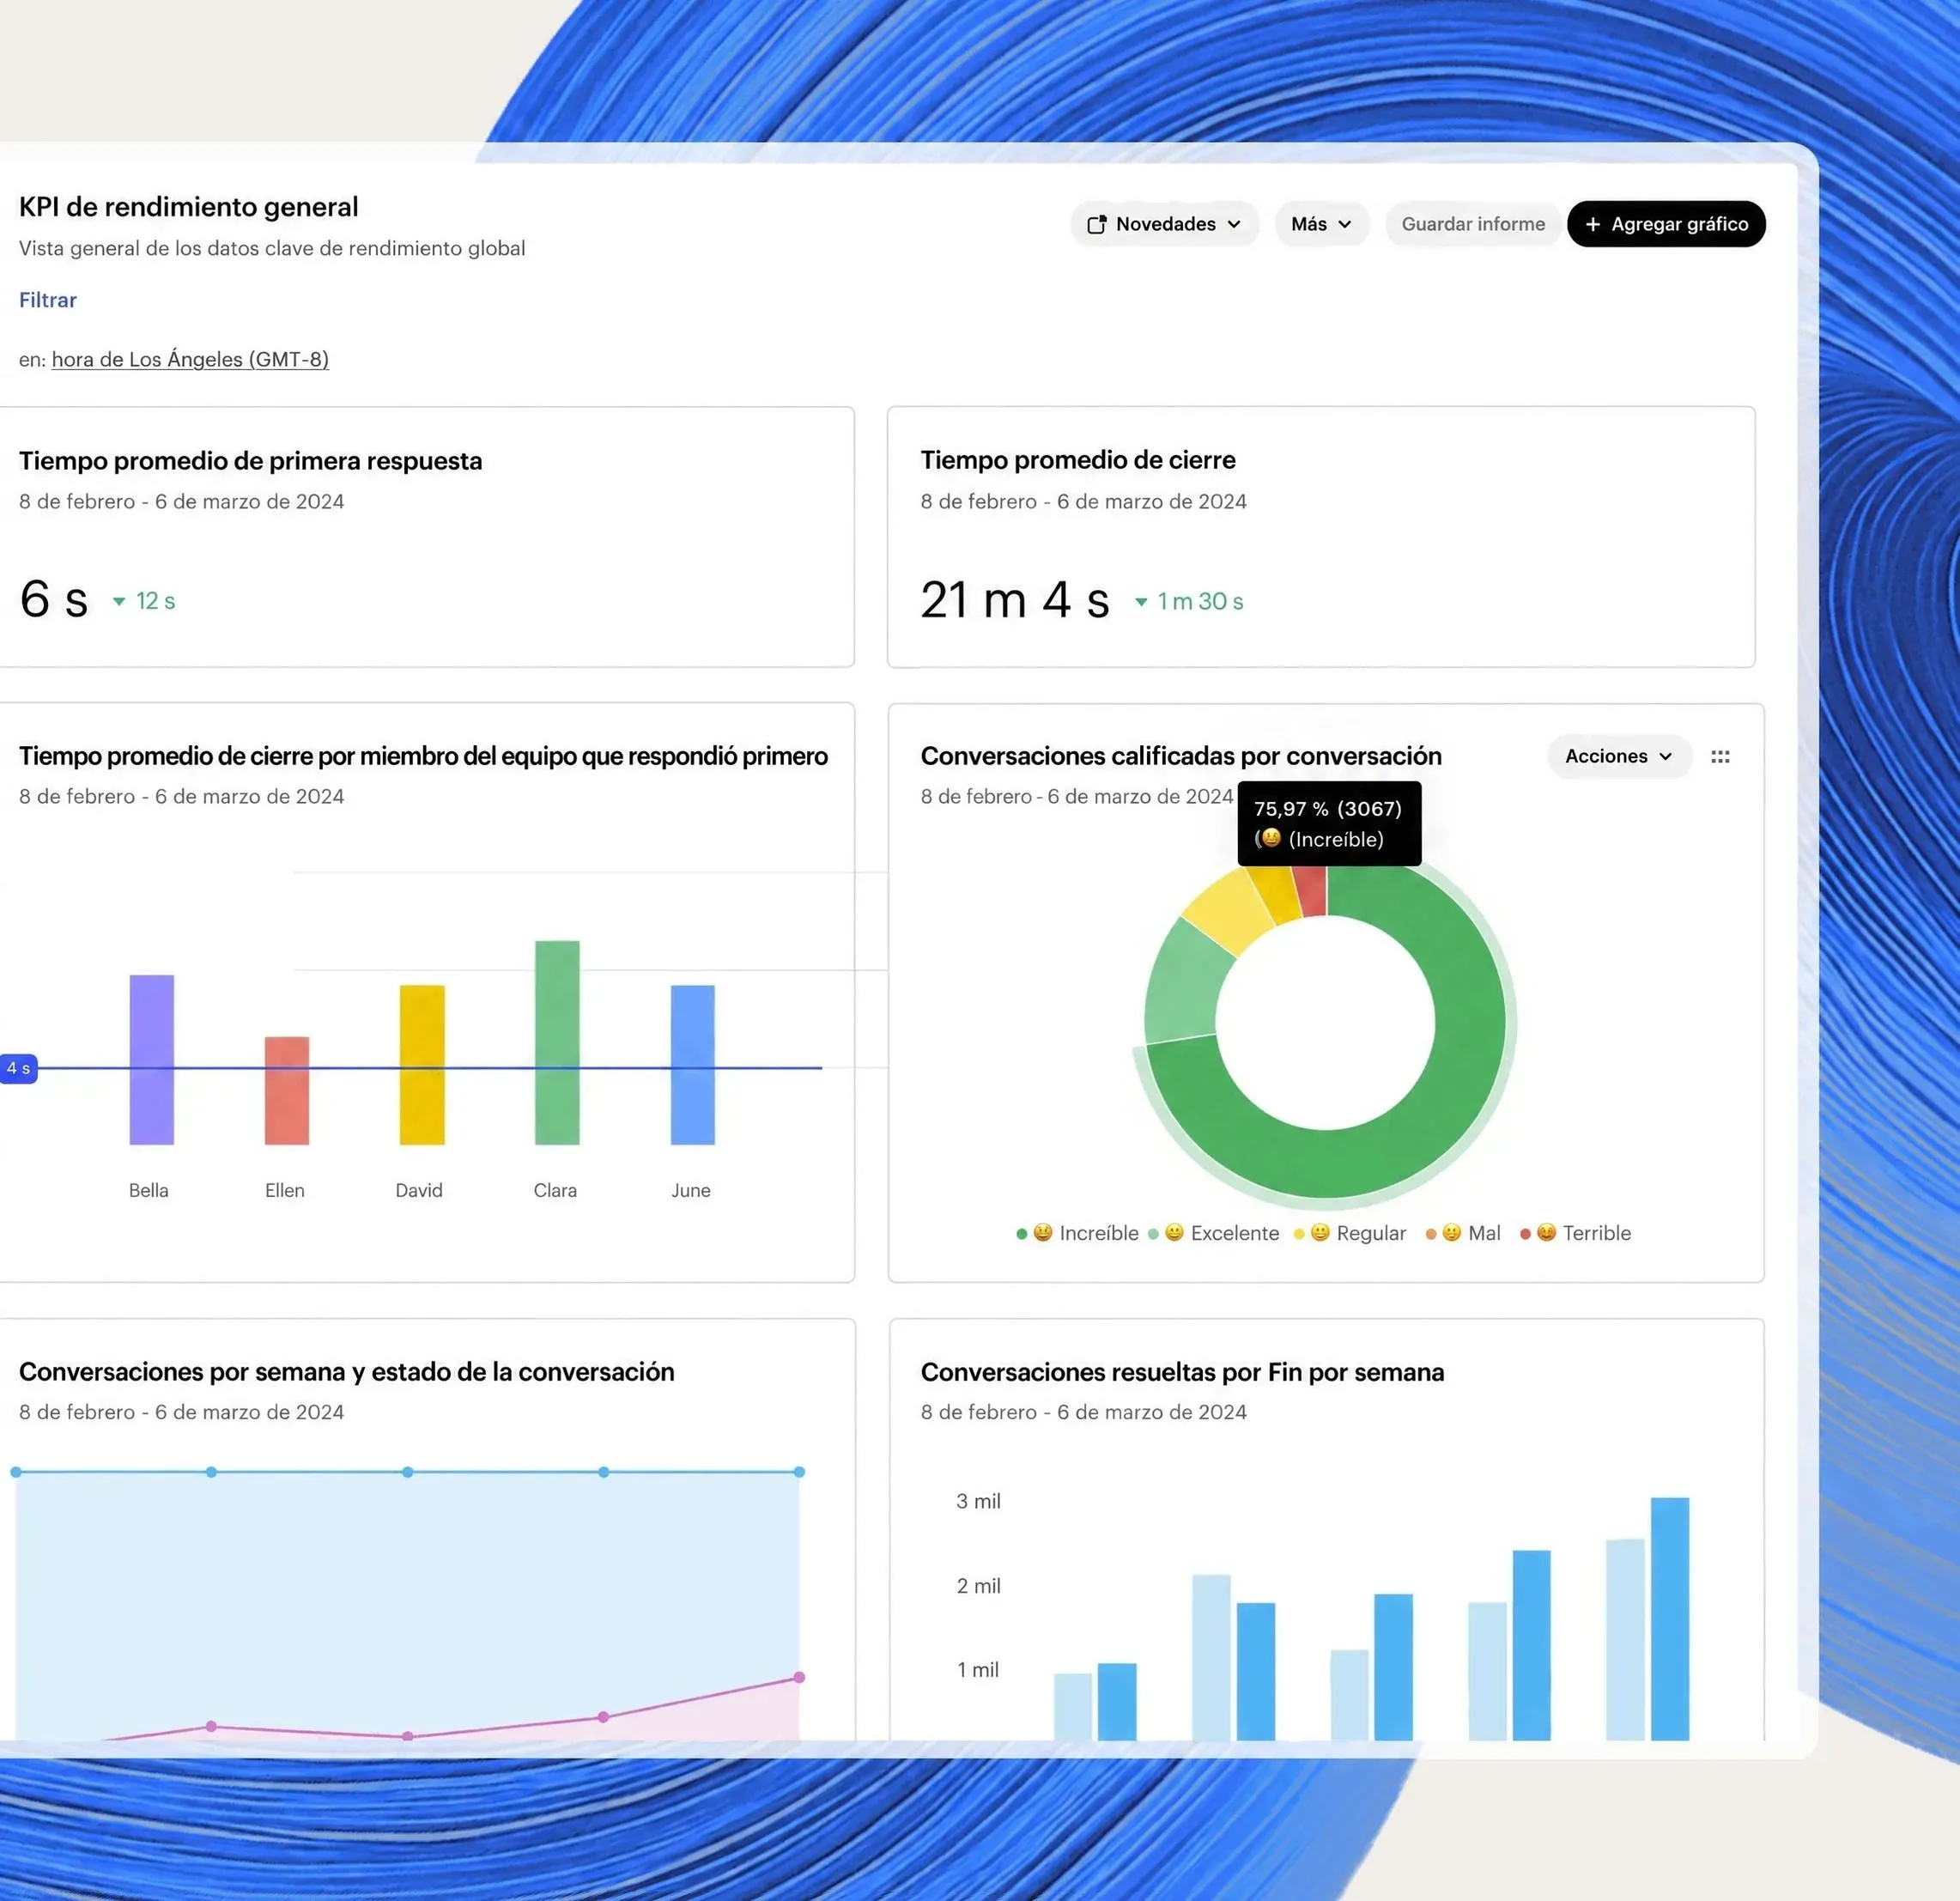Click tallest dark blue bar in Fin chart

1670,1618
